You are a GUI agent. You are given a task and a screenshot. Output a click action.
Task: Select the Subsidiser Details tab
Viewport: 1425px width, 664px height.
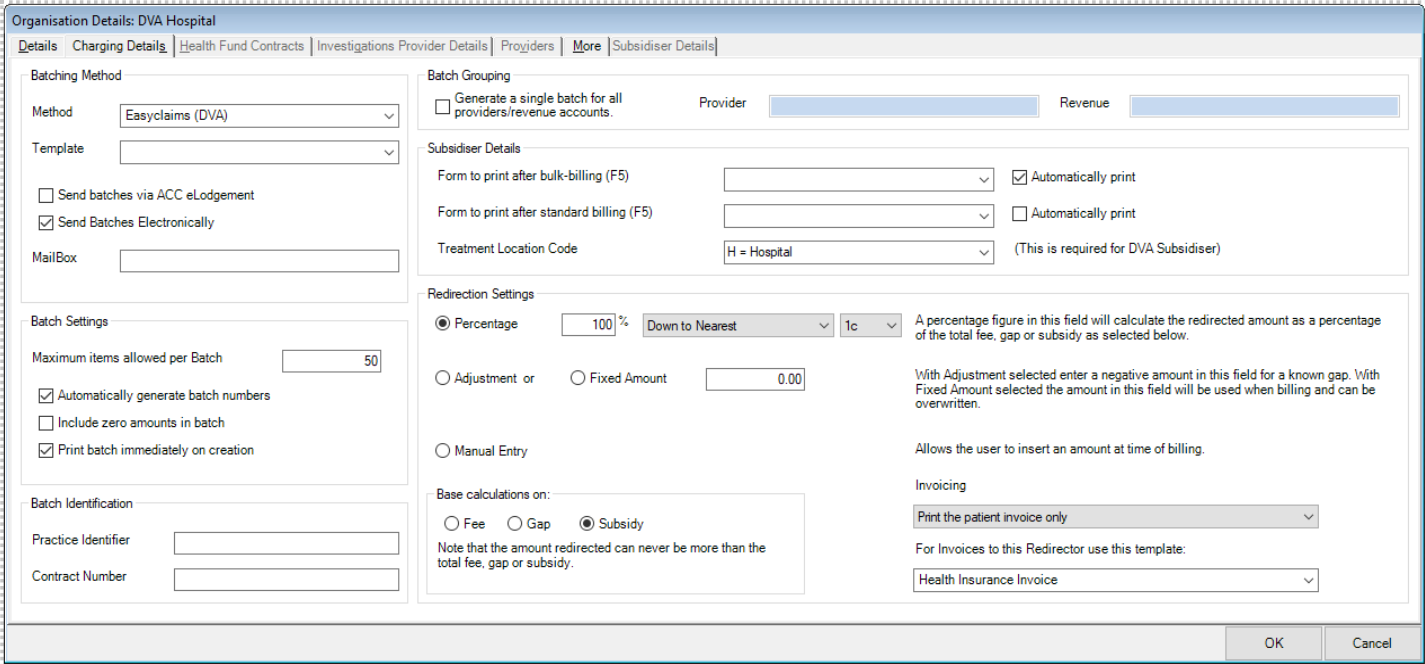tap(663, 46)
